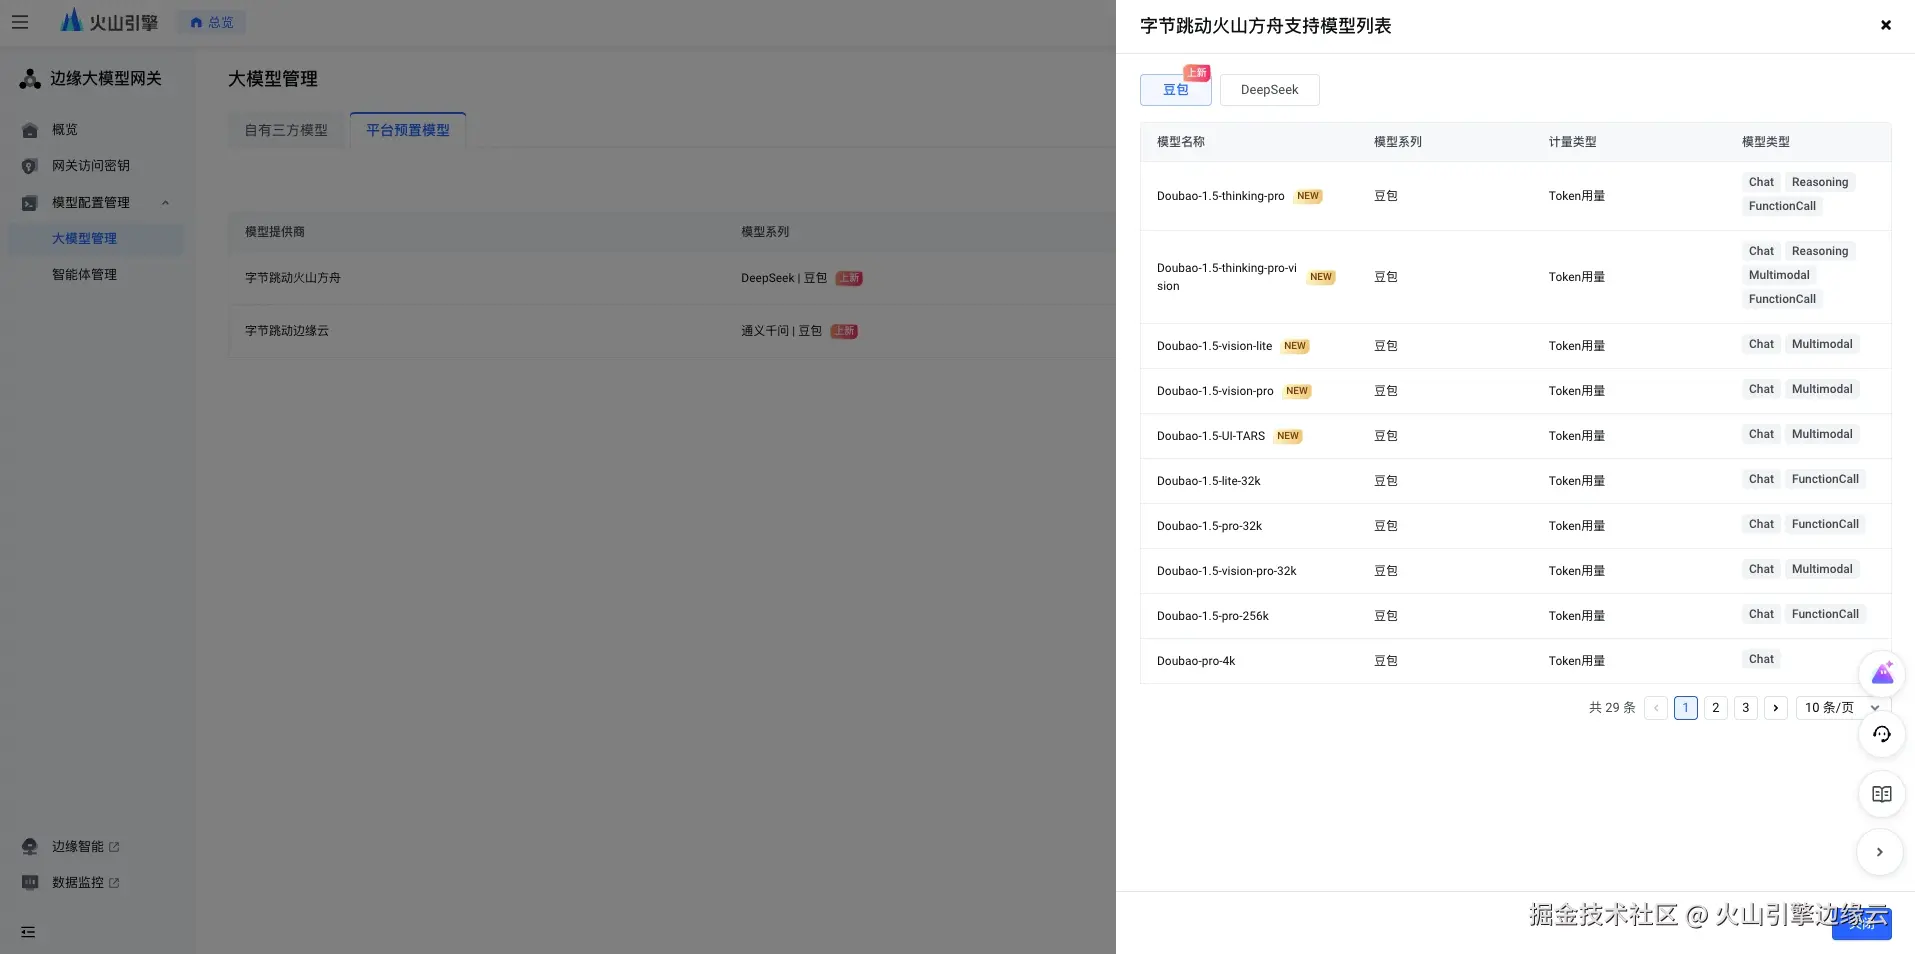Screen dimensions: 1915x954
Task: Go to page 2 of the model list
Action: pyautogui.click(x=1716, y=708)
